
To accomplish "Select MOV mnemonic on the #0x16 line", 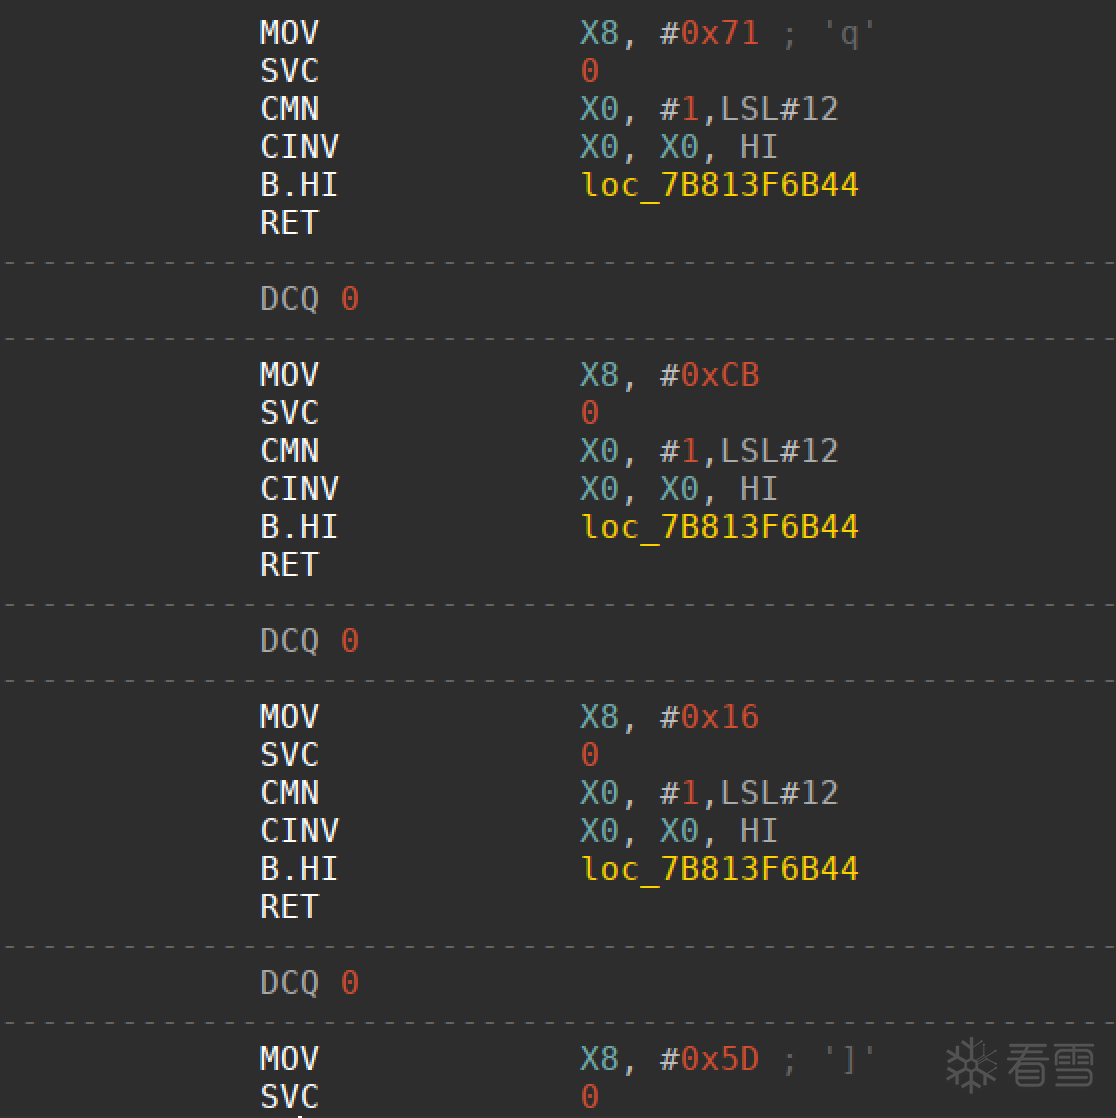I will coord(290,717).
